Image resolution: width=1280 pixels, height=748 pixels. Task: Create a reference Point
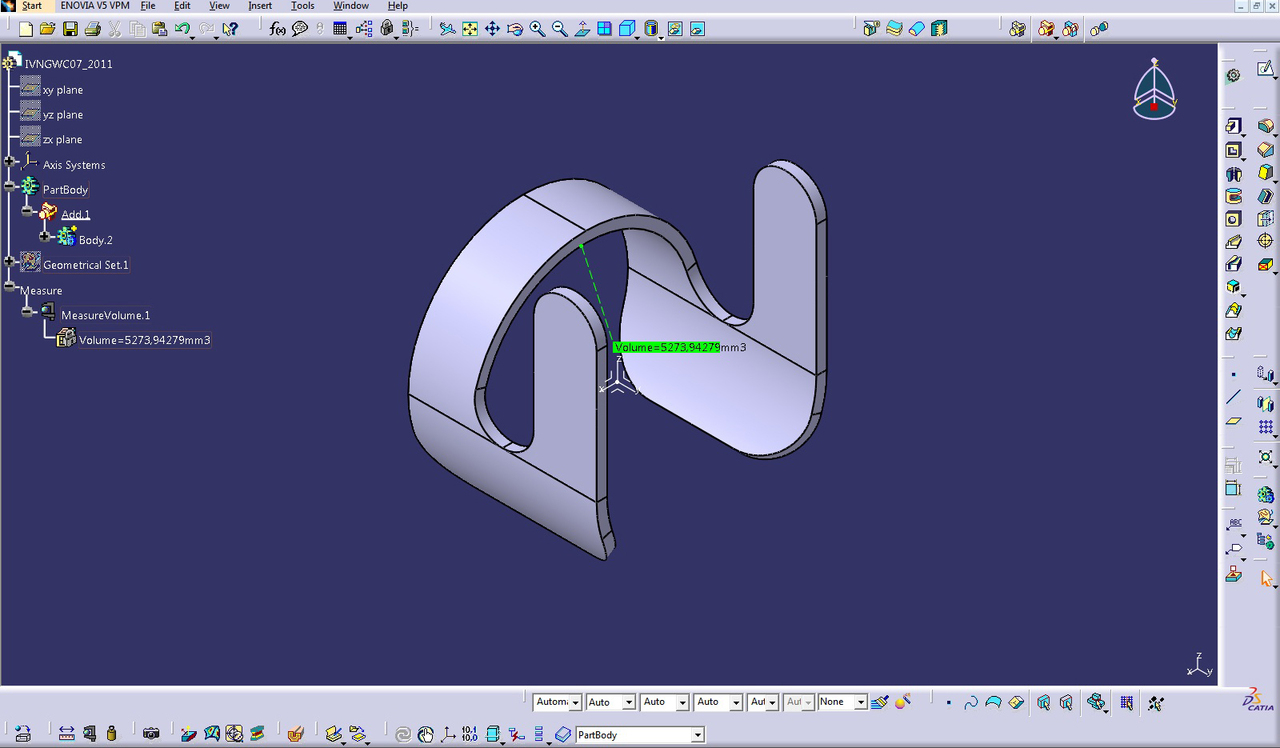(1233, 374)
